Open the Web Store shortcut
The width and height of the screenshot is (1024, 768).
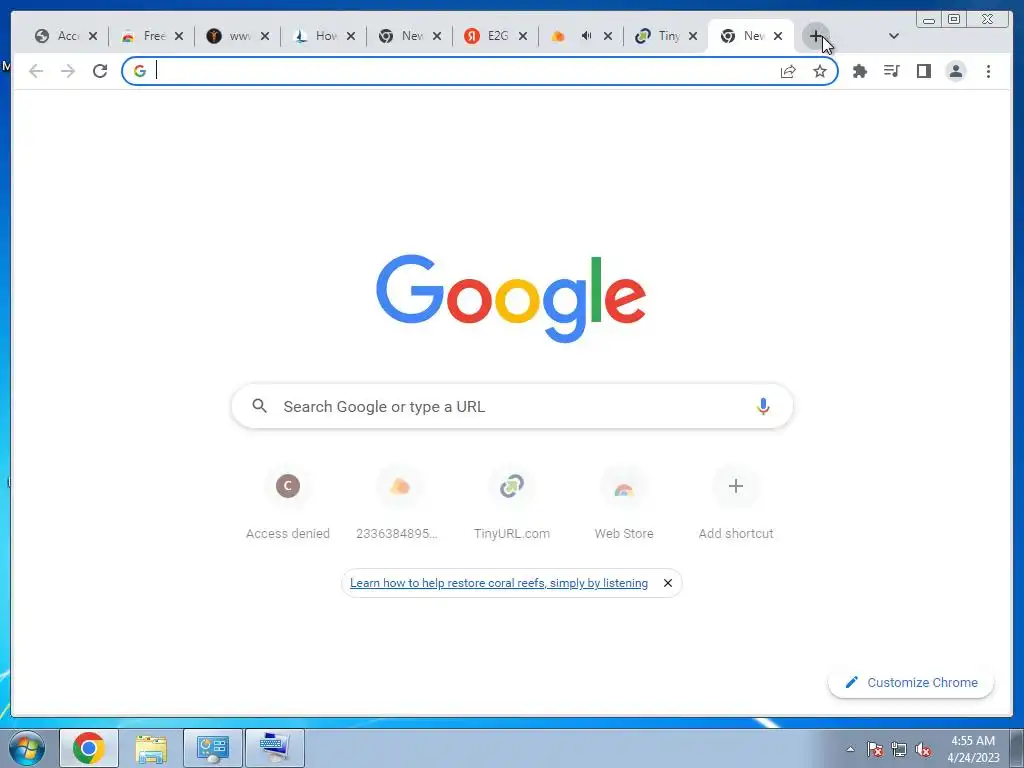(x=624, y=504)
